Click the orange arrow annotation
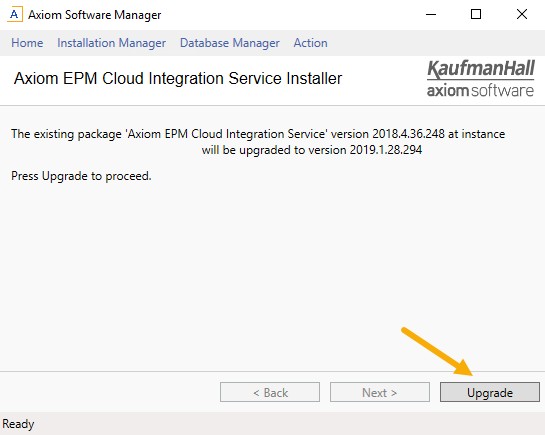545x435 pixels. pyautogui.click(x=438, y=351)
